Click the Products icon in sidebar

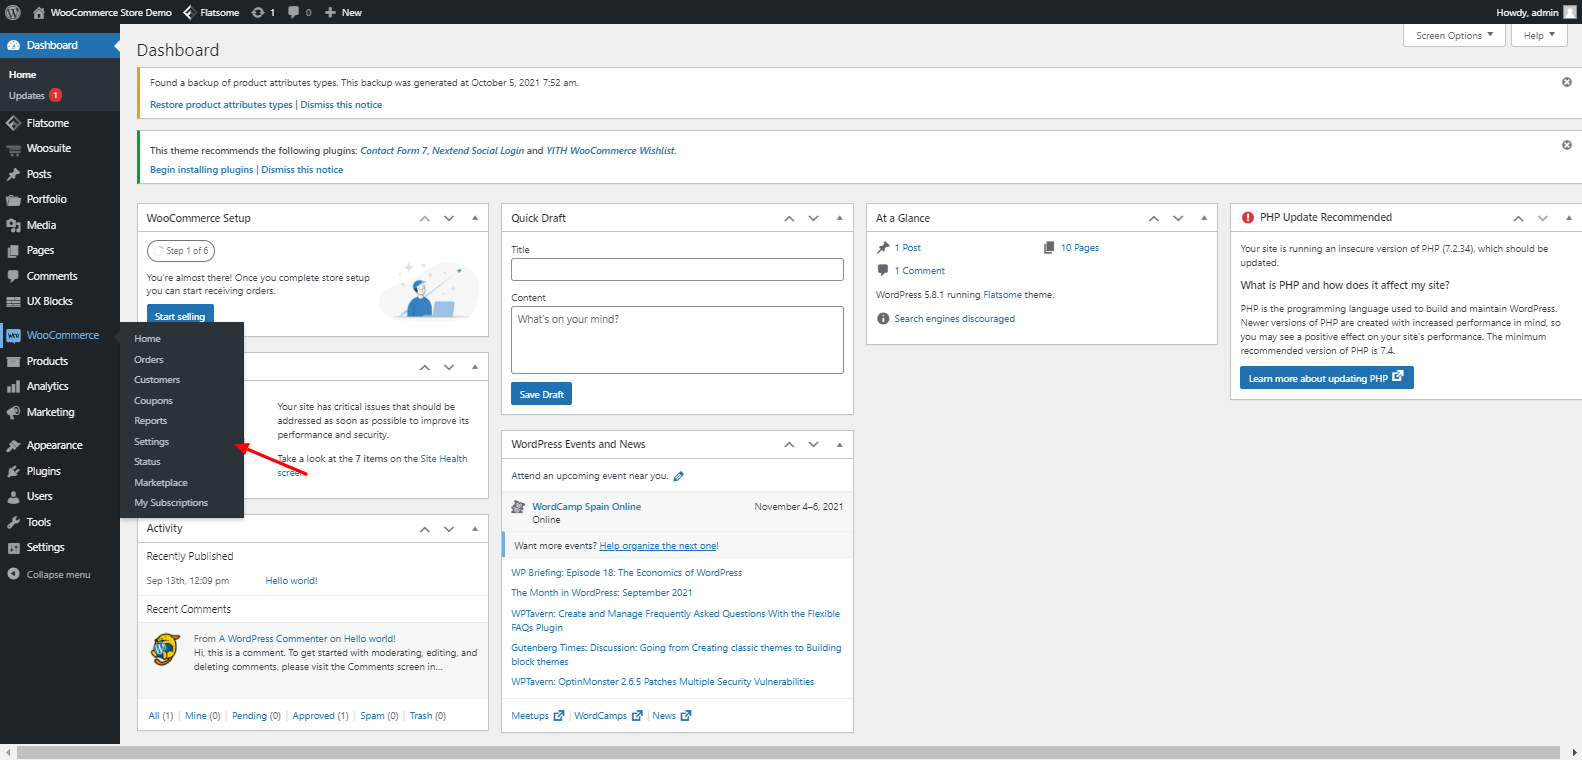(14, 361)
